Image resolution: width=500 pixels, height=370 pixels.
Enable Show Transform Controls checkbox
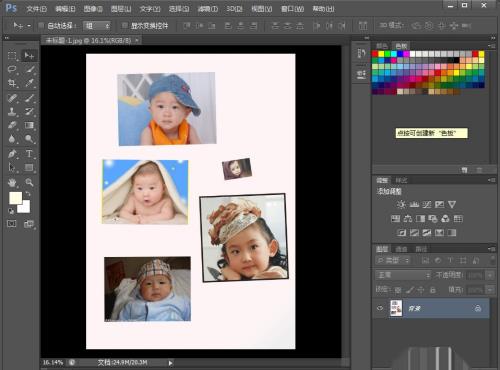pyautogui.click(x=125, y=25)
